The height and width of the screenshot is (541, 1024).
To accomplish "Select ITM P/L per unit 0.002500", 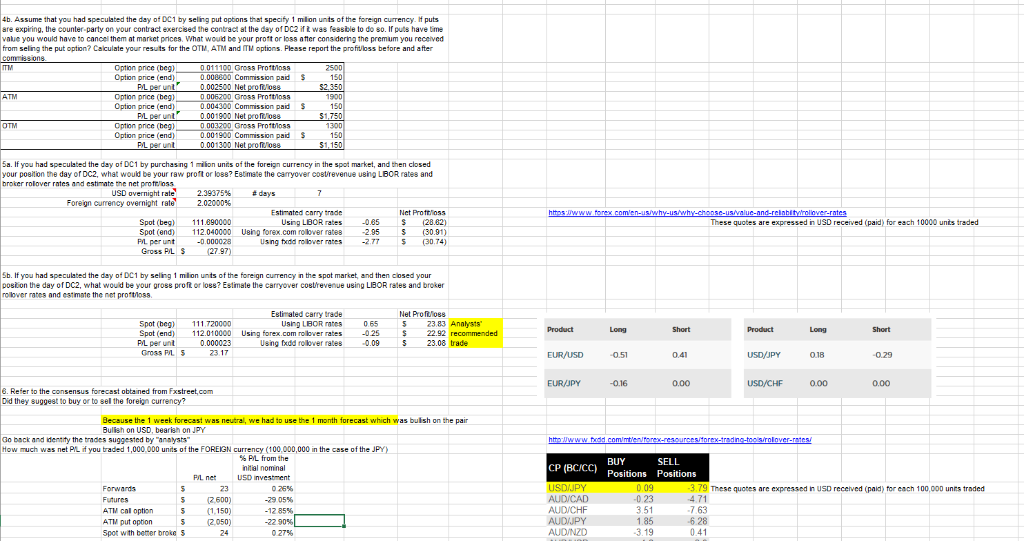I will pos(204,87).
